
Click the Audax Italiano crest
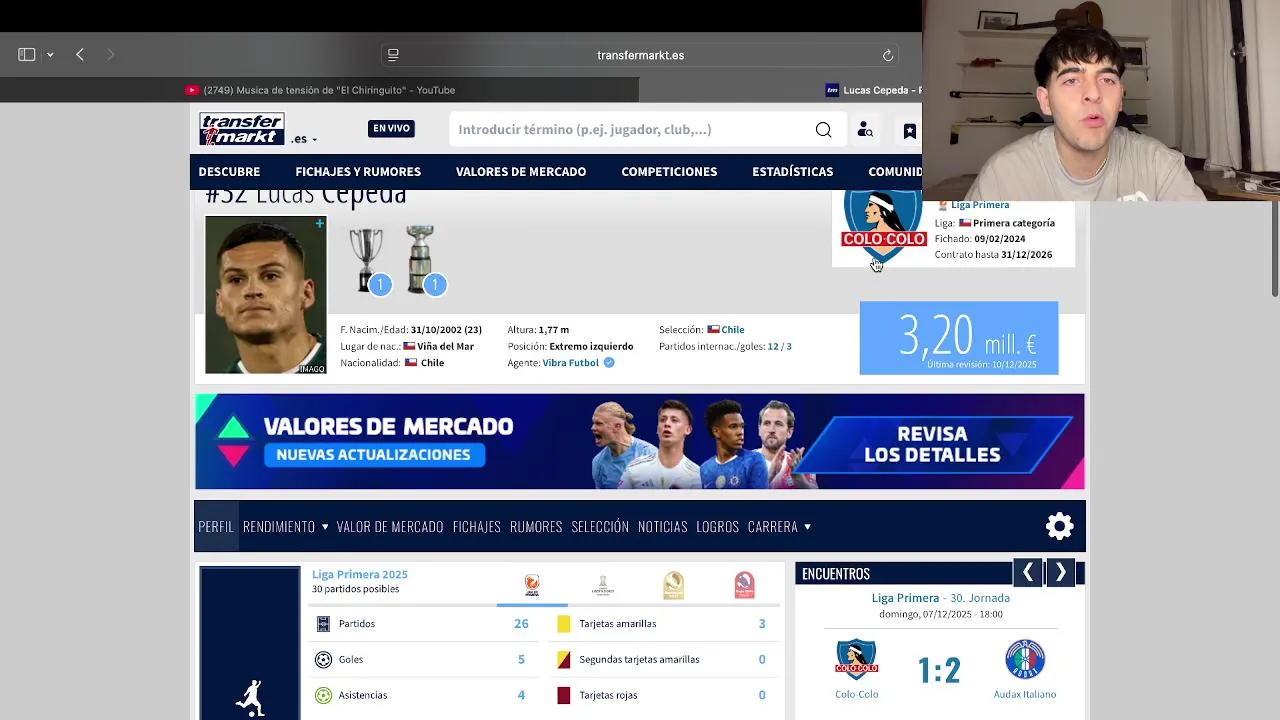[1025, 660]
